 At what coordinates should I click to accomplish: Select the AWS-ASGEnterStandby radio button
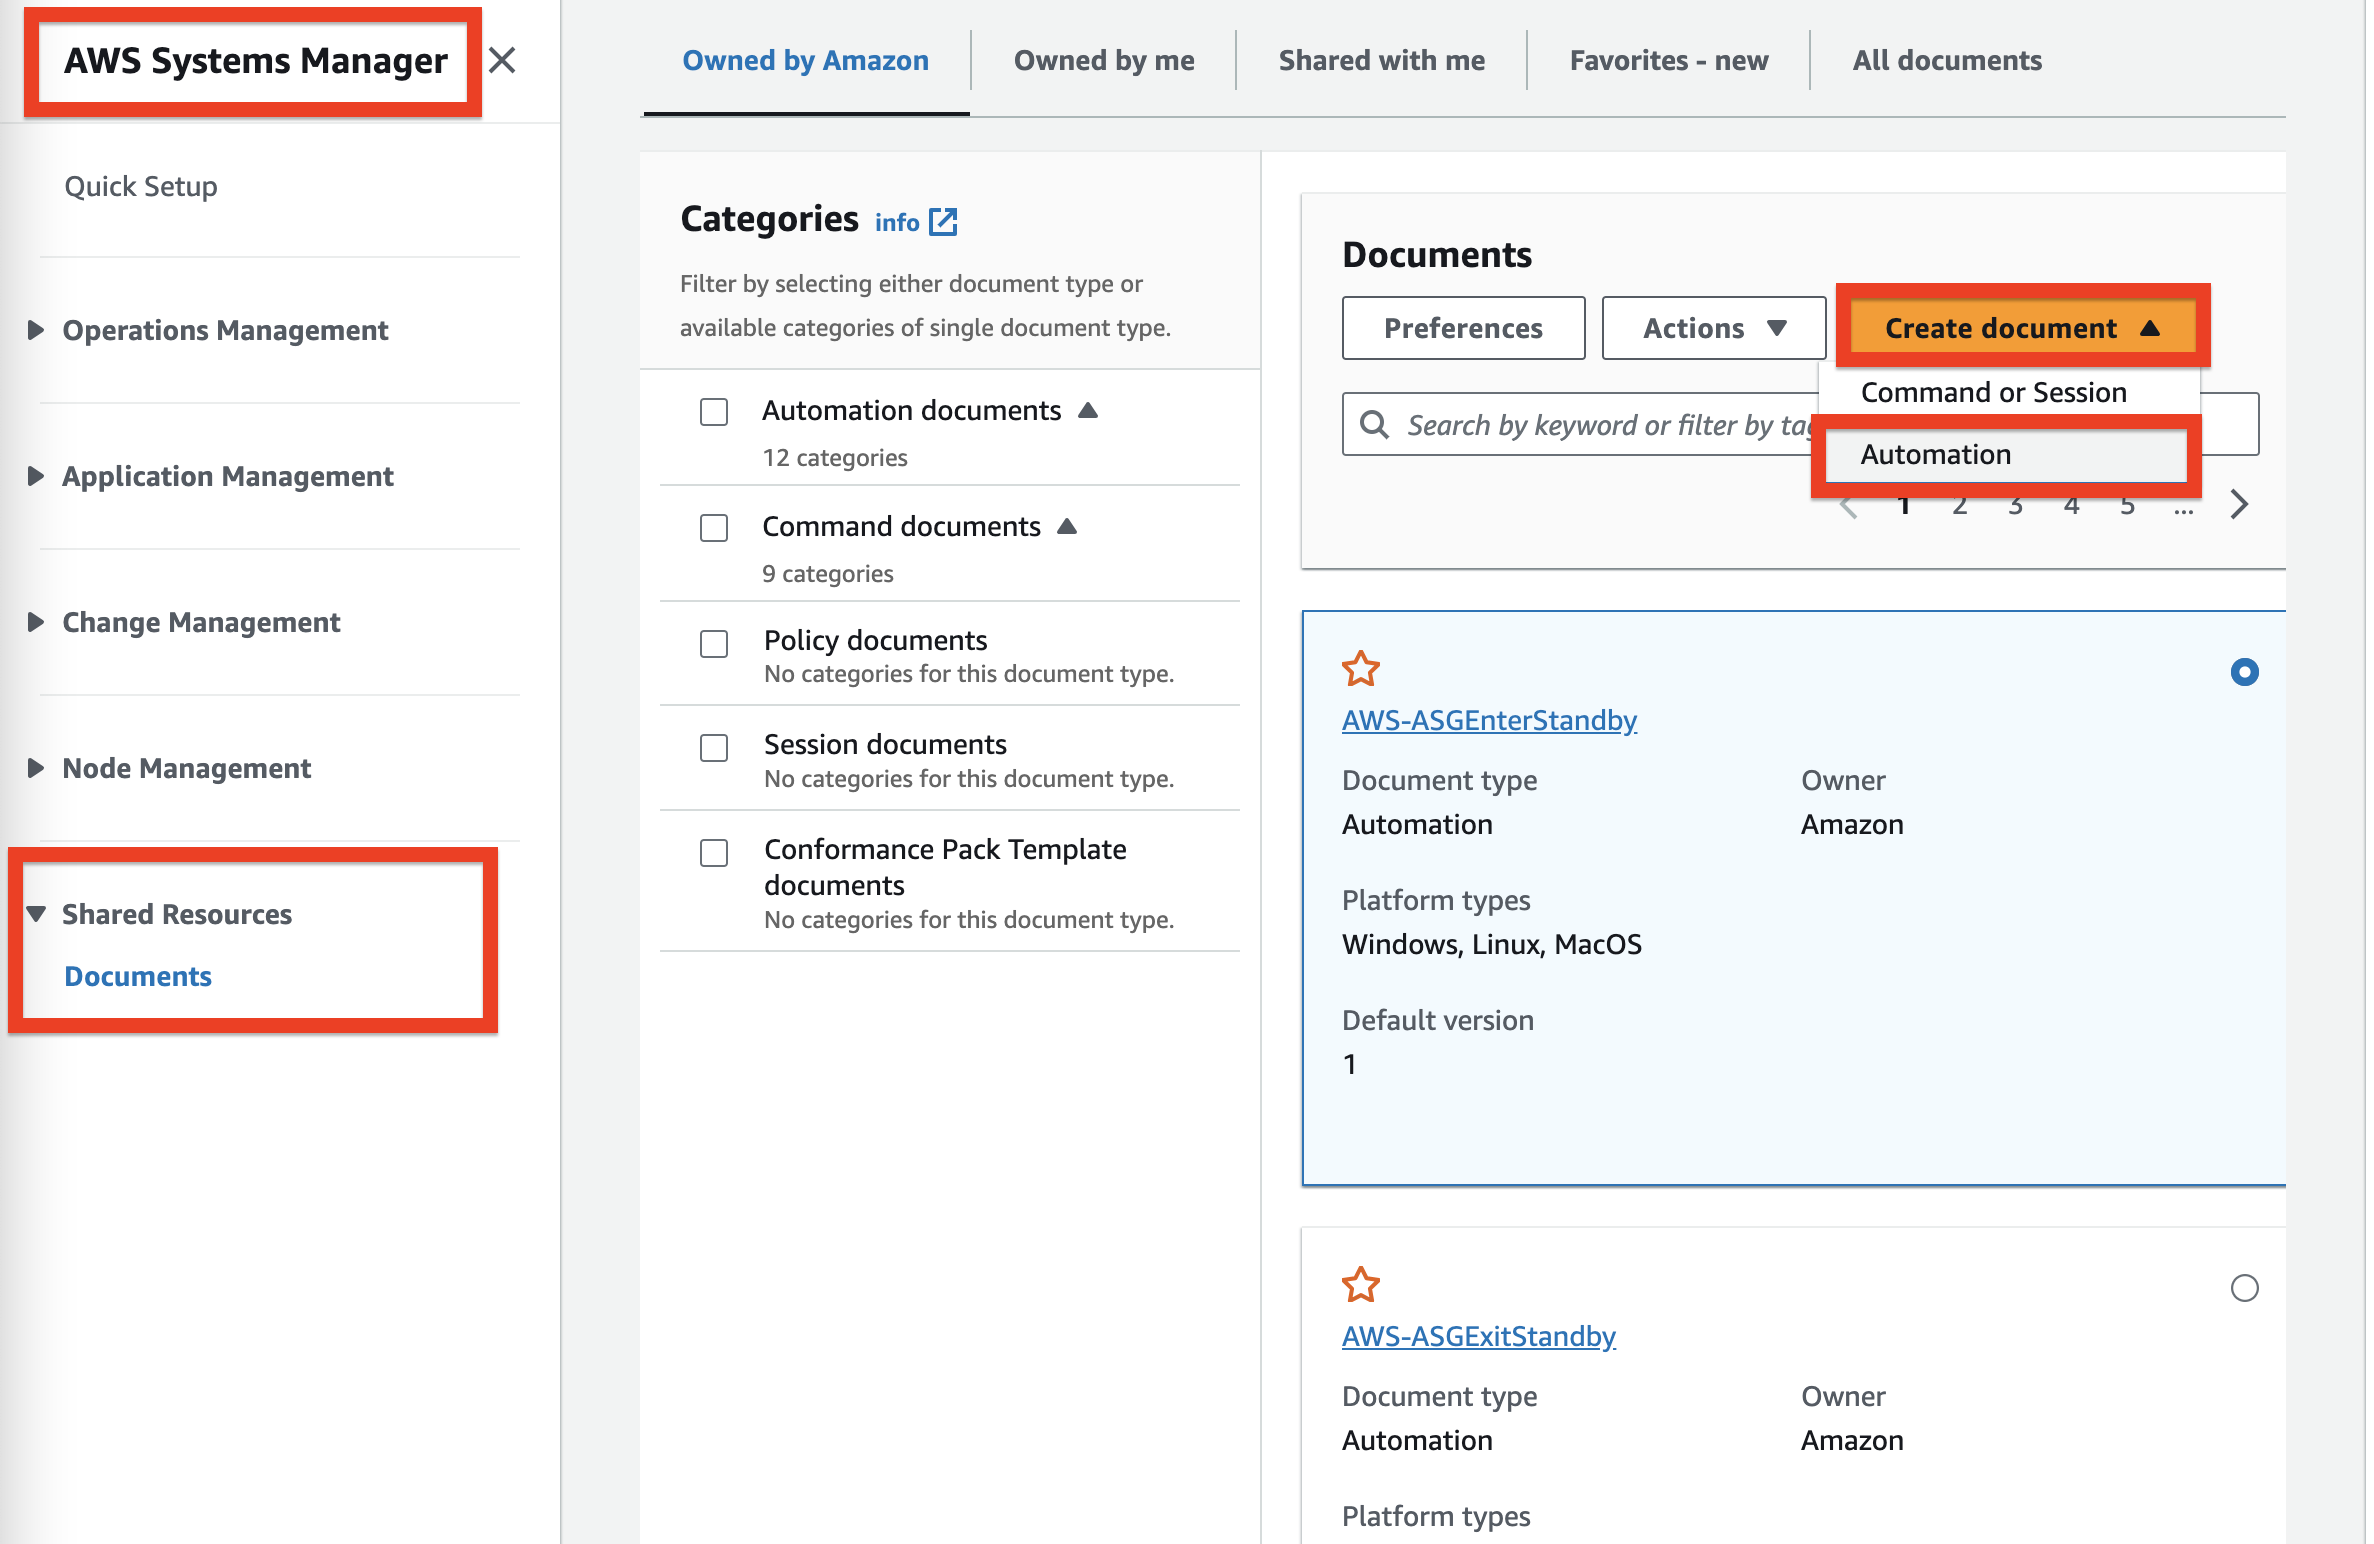(2244, 672)
